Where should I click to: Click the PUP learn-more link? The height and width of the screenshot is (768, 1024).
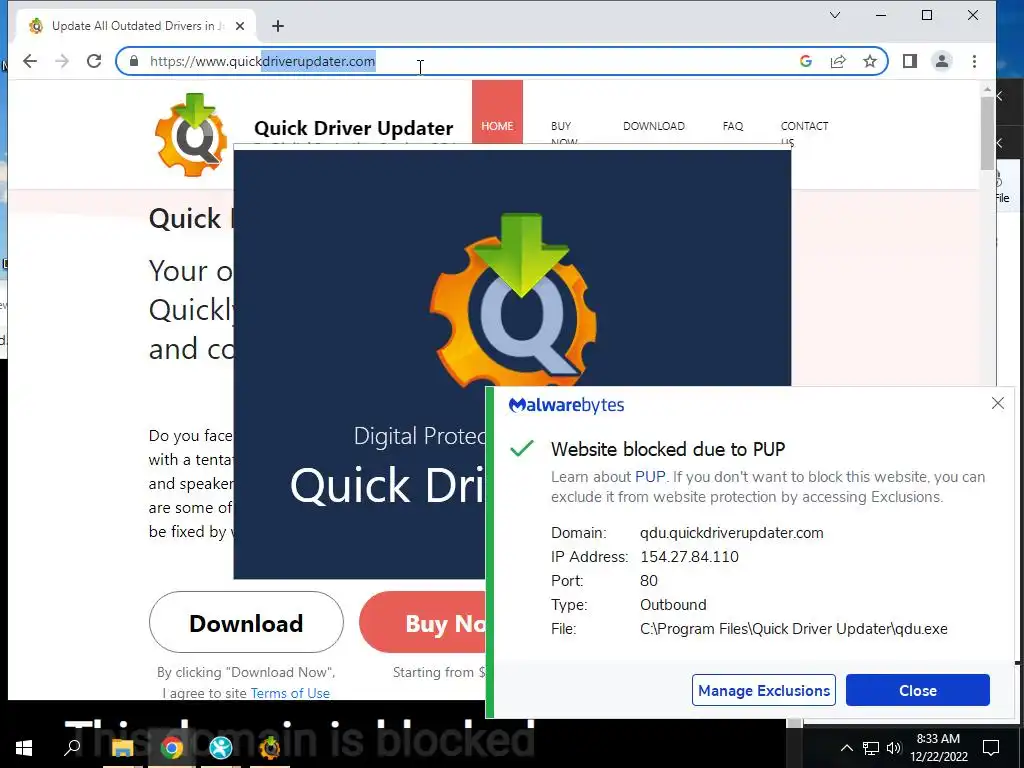tap(650, 477)
